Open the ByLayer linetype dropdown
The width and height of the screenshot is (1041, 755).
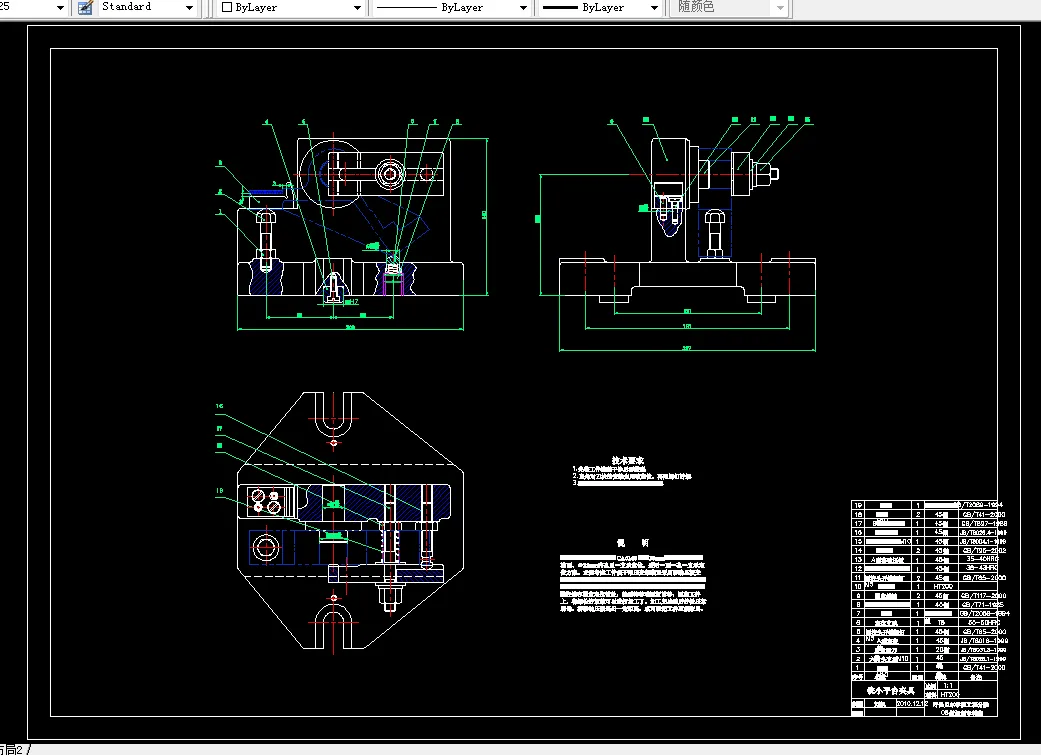(x=451, y=7)
